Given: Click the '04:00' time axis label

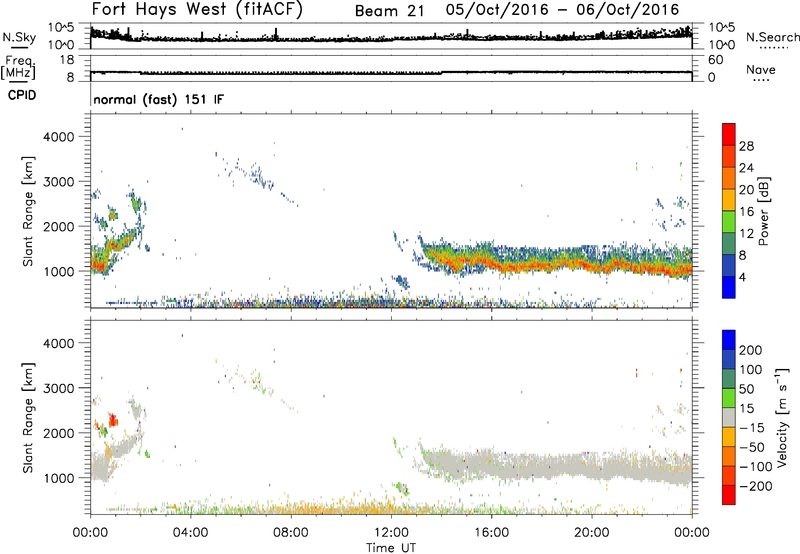Looking at the screenshot, I should (191, 533).
